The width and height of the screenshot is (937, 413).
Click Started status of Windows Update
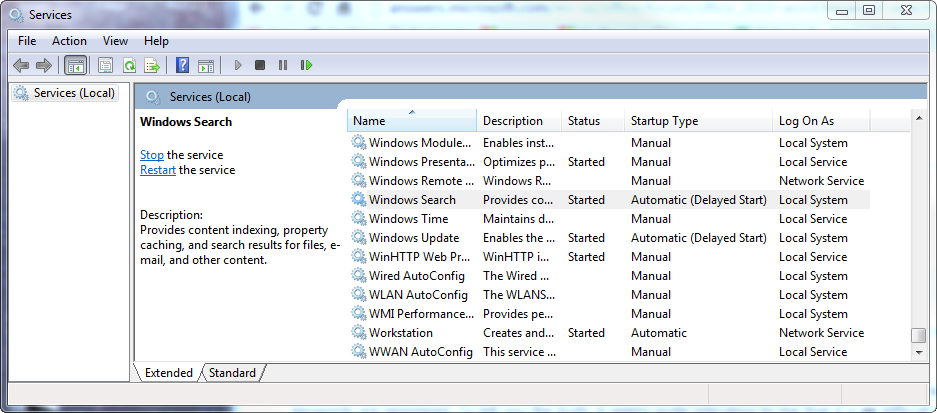586,237
